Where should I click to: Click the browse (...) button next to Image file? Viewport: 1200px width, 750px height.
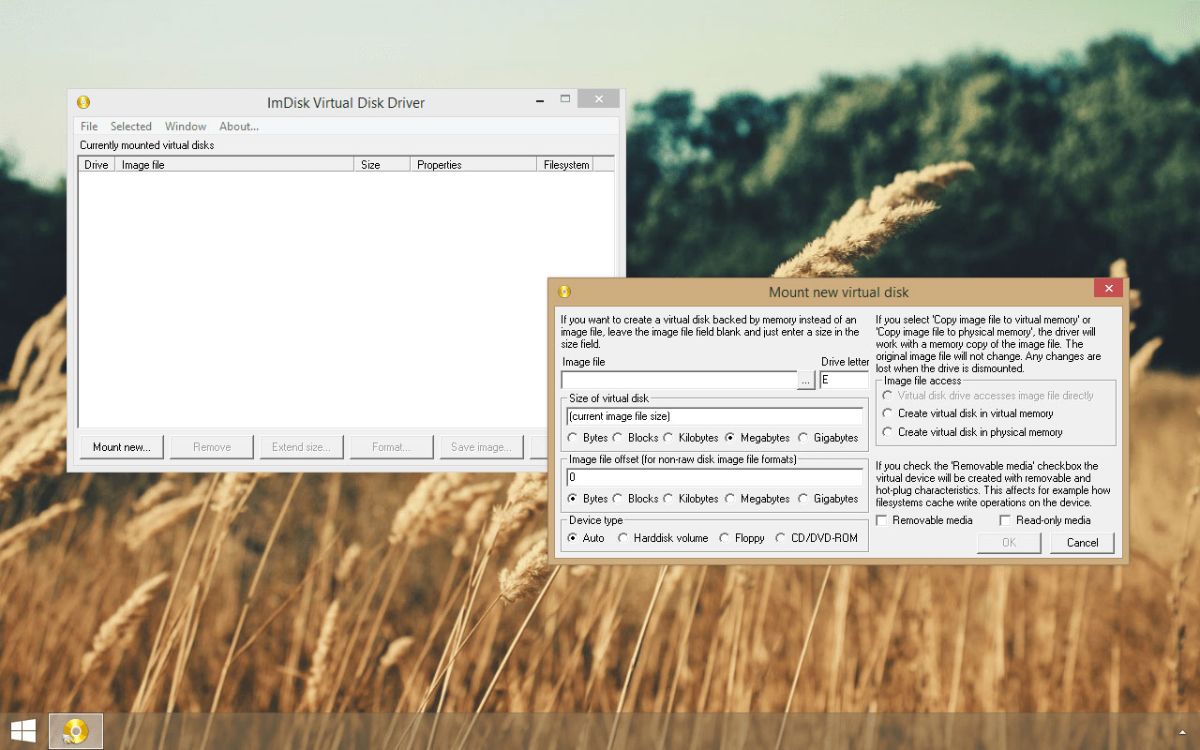[806, 380]
